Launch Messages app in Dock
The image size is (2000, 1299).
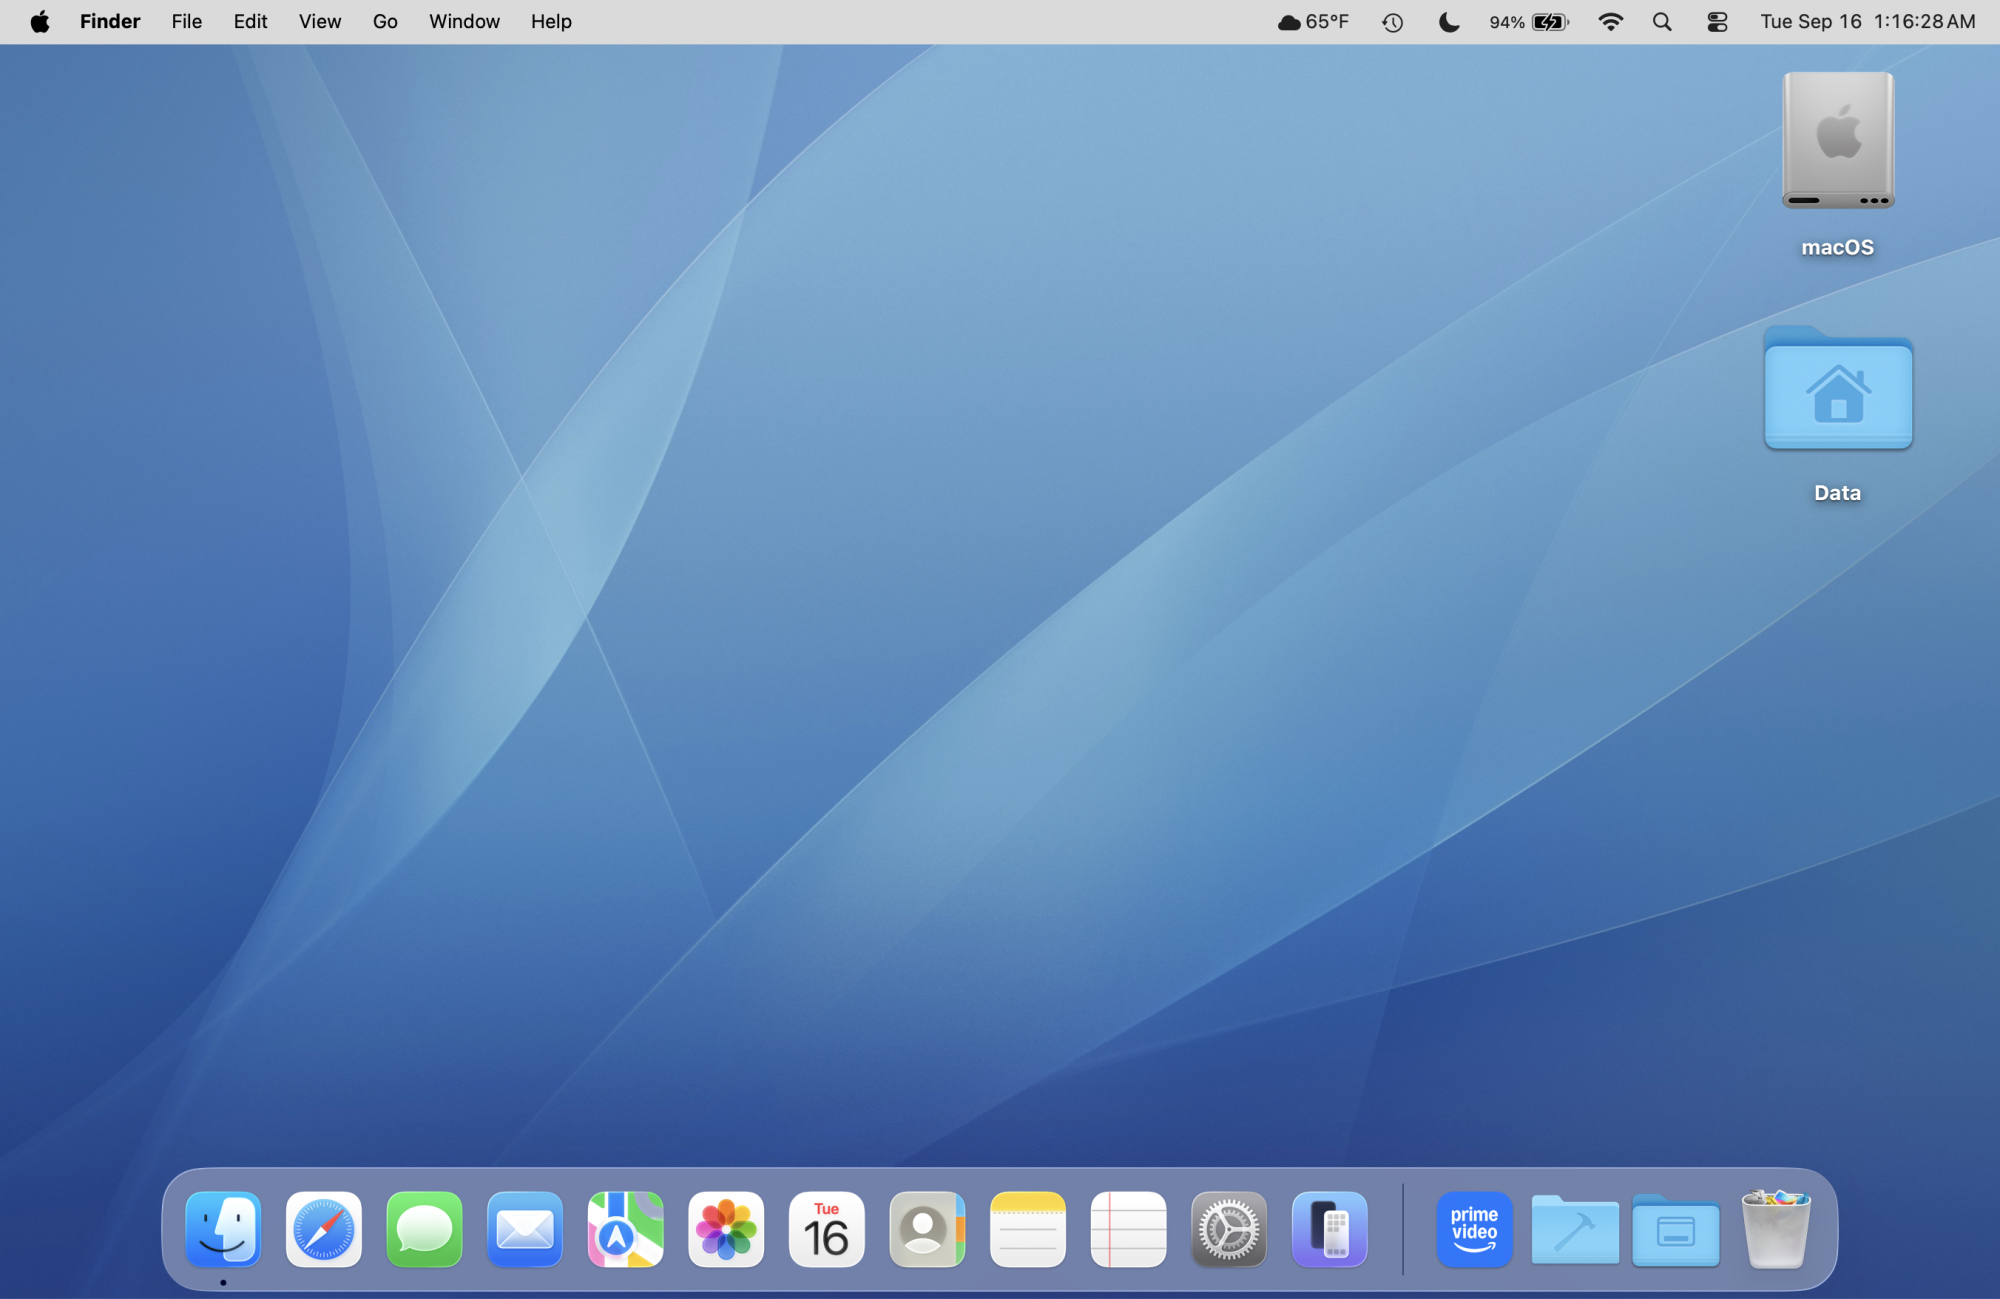[424, 1229]
